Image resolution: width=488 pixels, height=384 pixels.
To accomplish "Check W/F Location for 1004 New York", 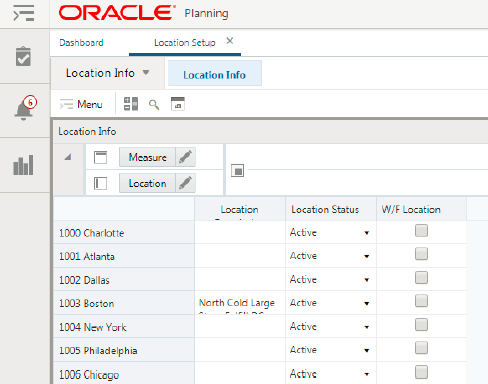I will (x=421, y=325).
